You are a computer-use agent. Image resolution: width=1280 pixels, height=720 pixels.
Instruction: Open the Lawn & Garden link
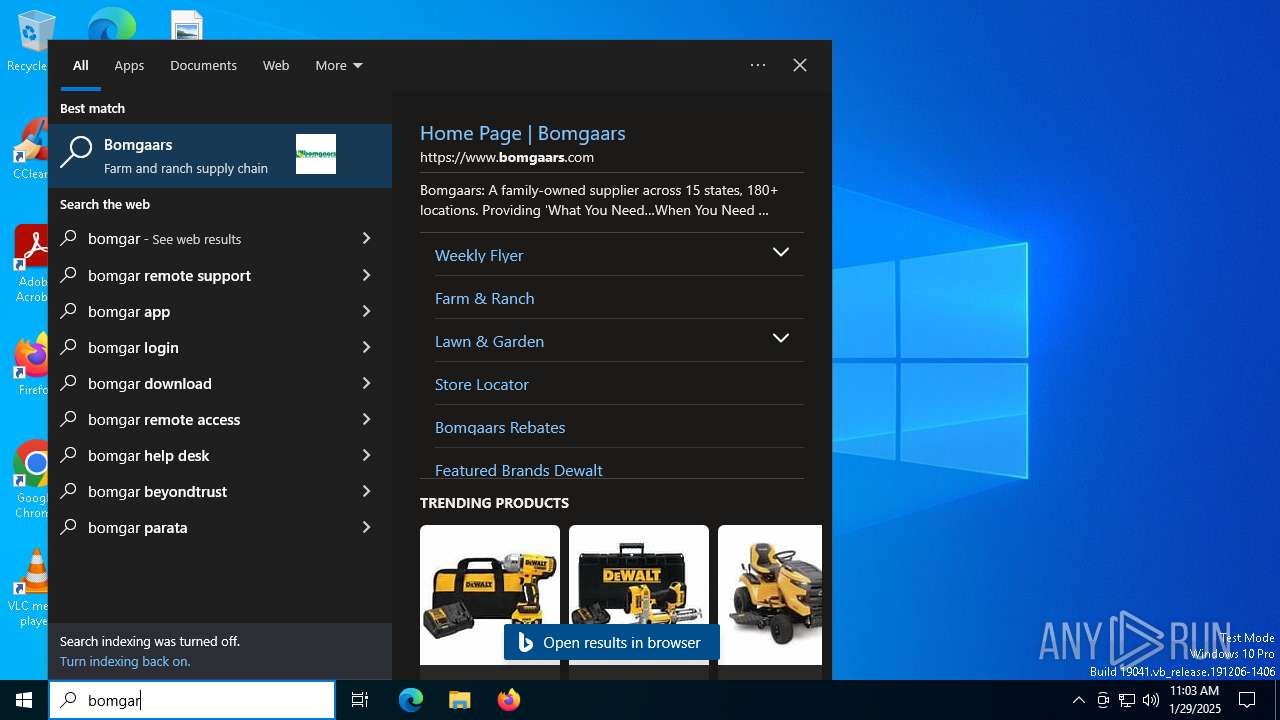(489, 341)
